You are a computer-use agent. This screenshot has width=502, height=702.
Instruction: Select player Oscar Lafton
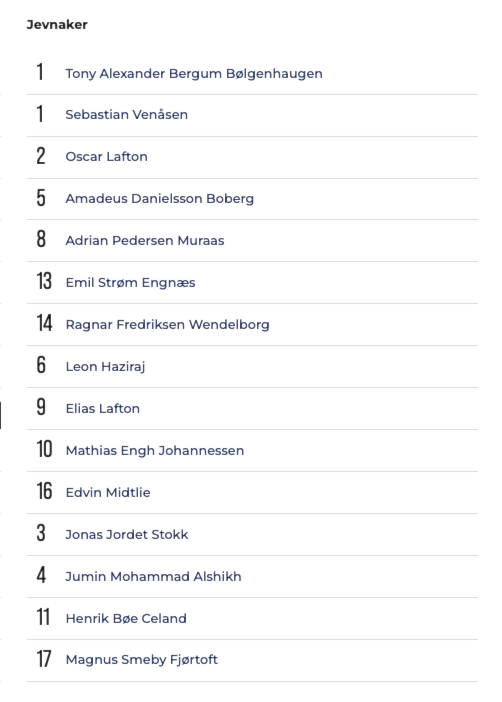click(x=106, y=157)
